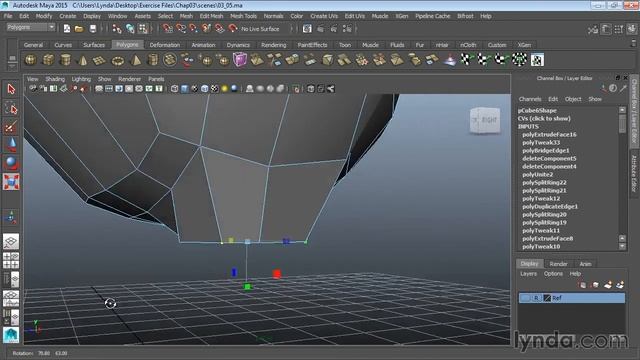The width and height of the screenshot is (640, 360).
Task: Open the layer editor Options menu
Action: [553, 273]
